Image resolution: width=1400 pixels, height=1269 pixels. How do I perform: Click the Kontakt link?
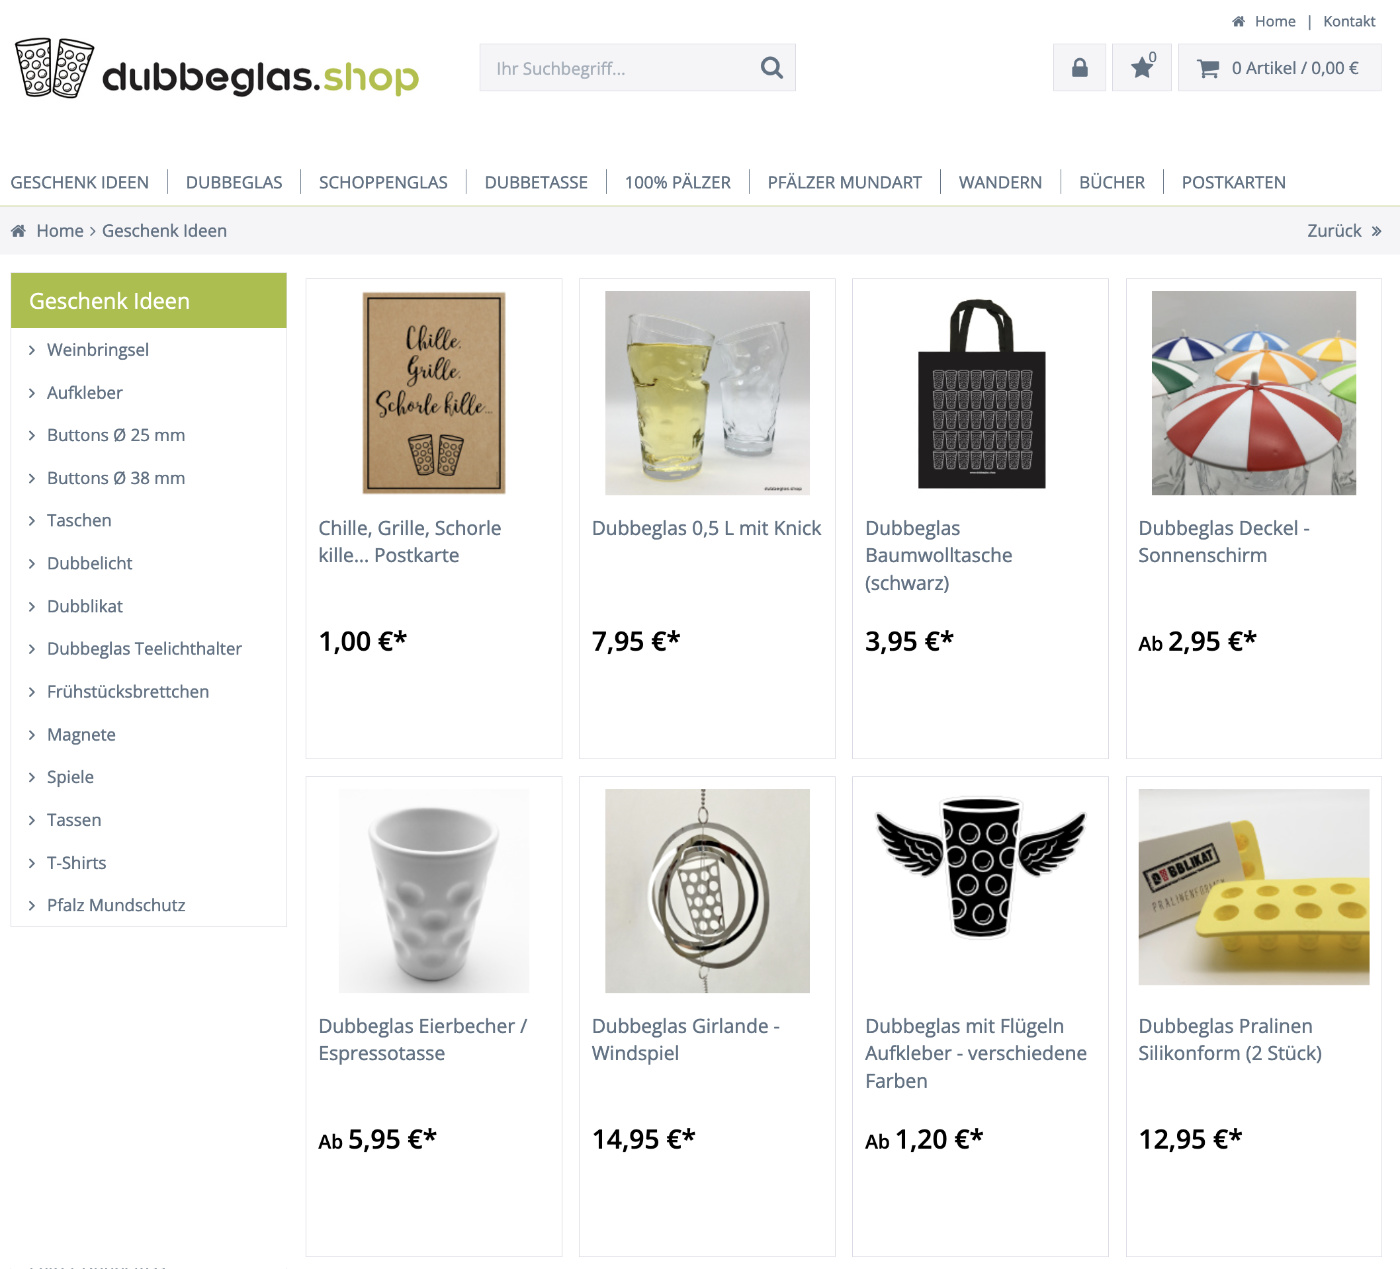point(1349,21)
